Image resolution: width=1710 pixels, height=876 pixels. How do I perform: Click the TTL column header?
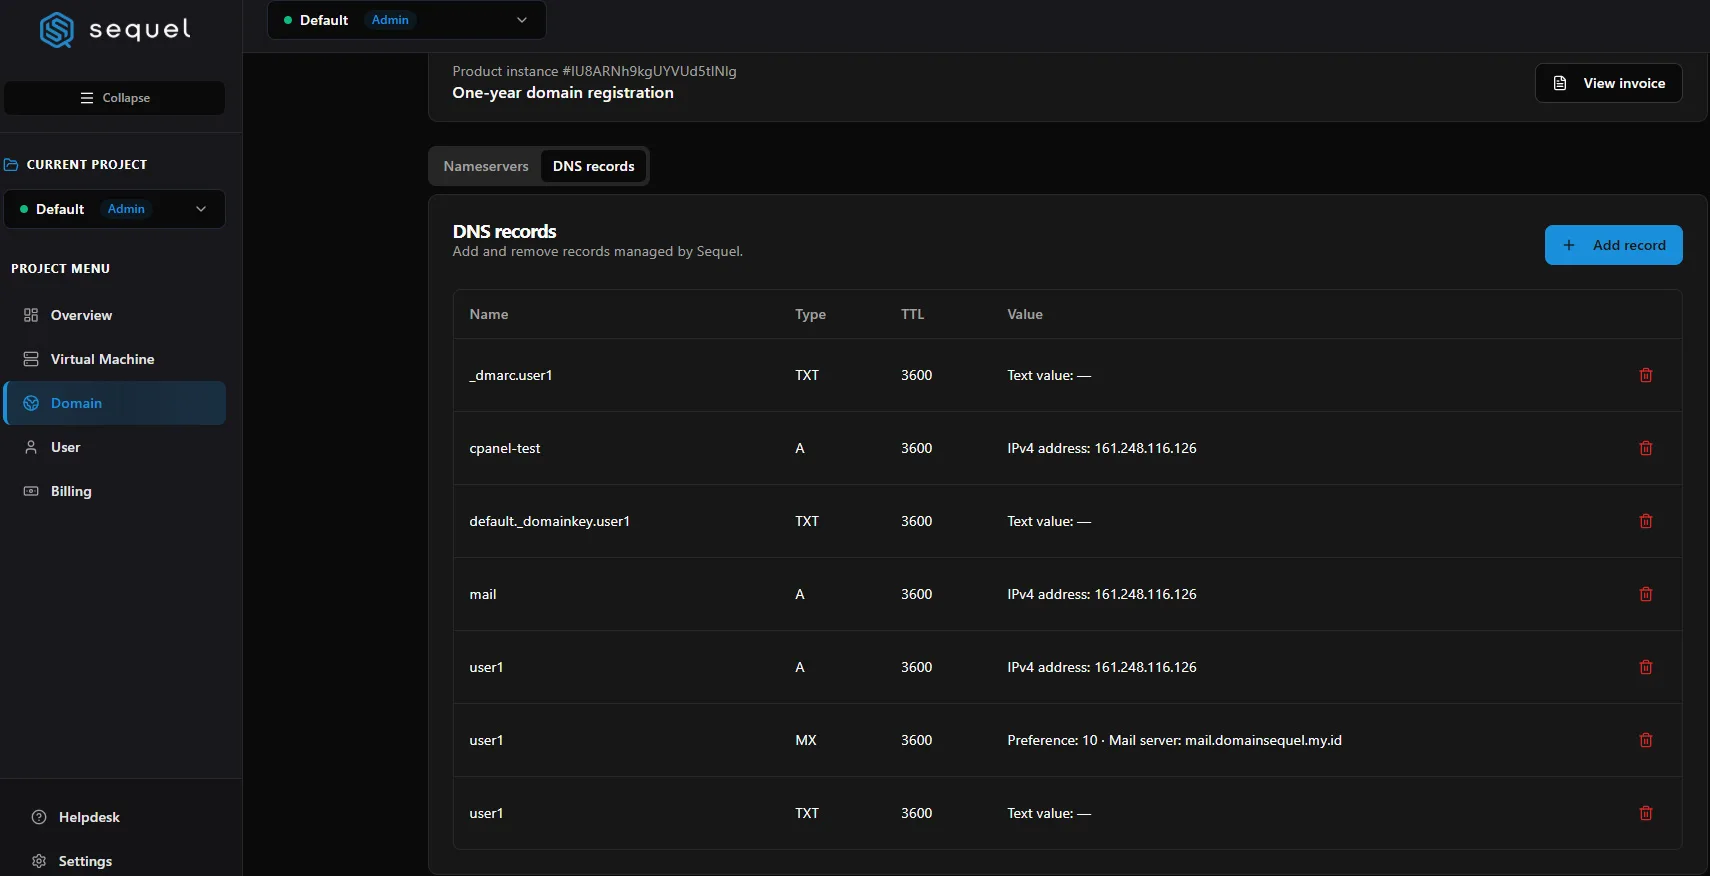[912, 314]
